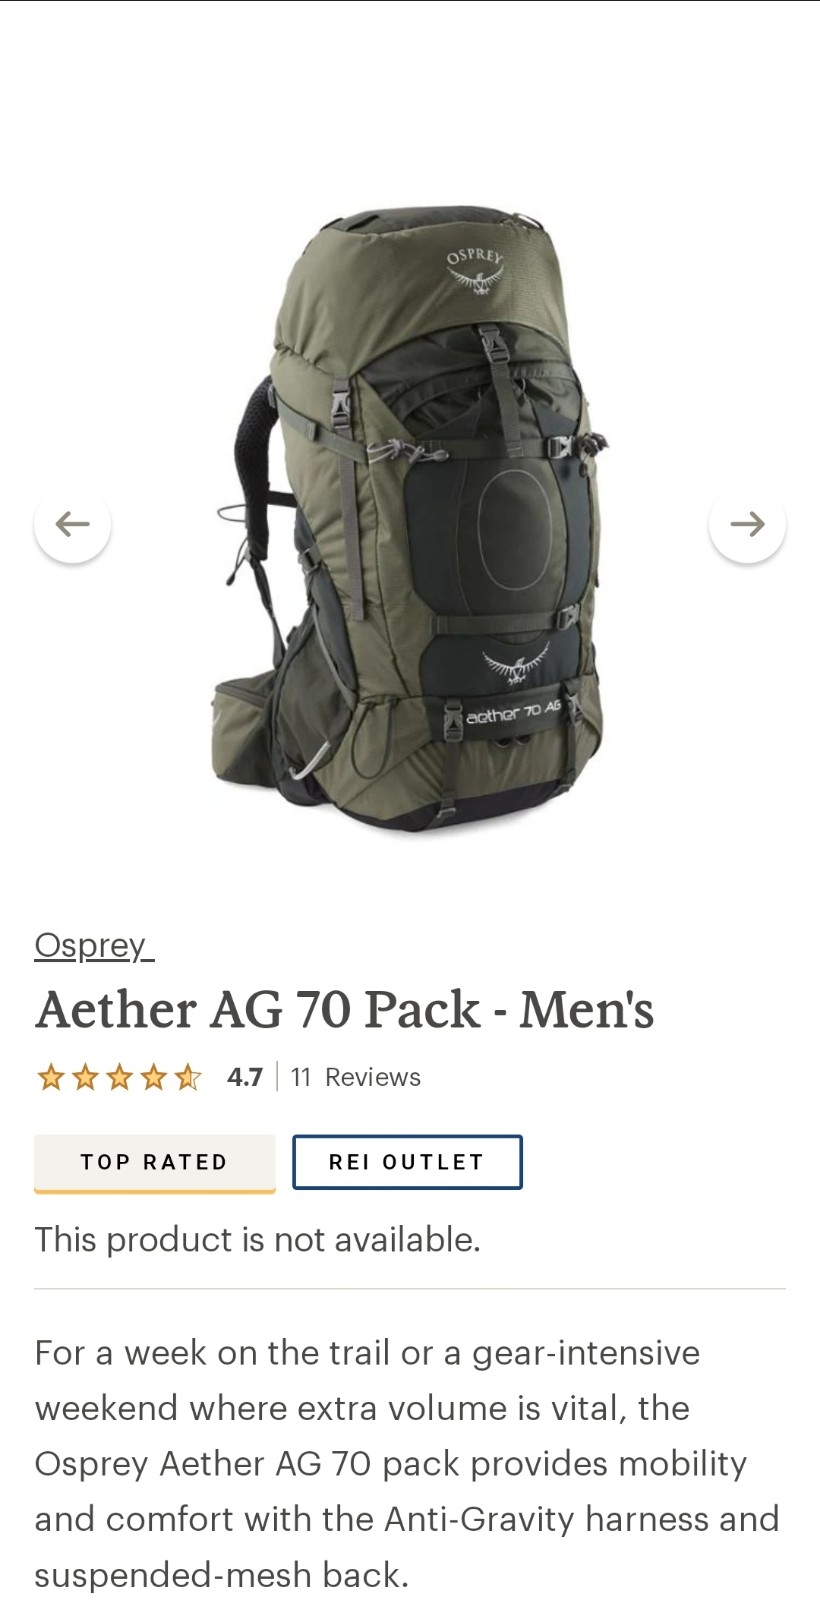The image size is (820, 1600).
Task: Click the first gold rating star
Action: [x=50, y=1077]
